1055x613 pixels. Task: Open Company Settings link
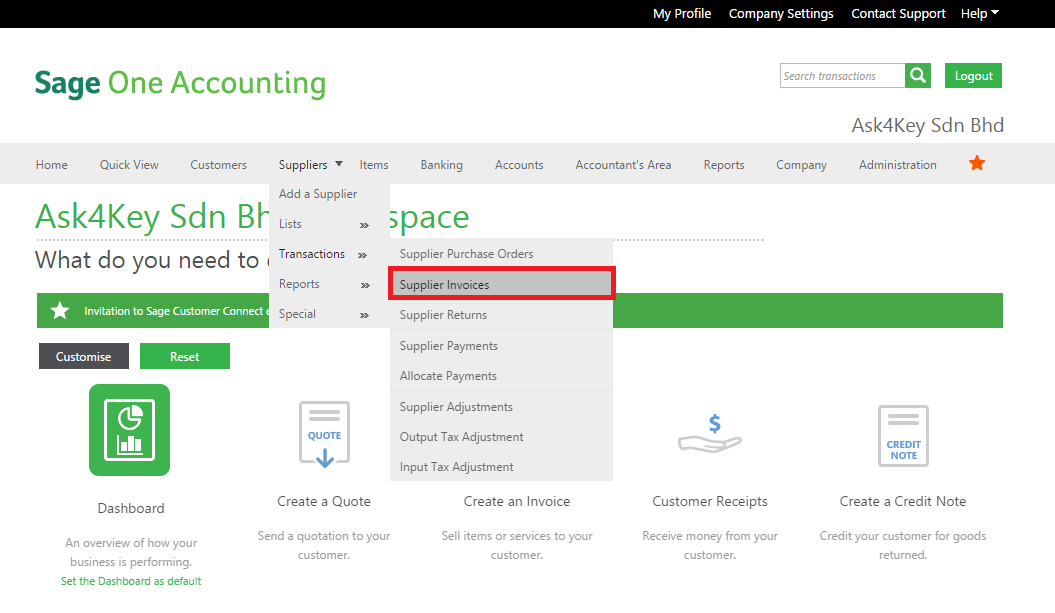tap(780, 13)
